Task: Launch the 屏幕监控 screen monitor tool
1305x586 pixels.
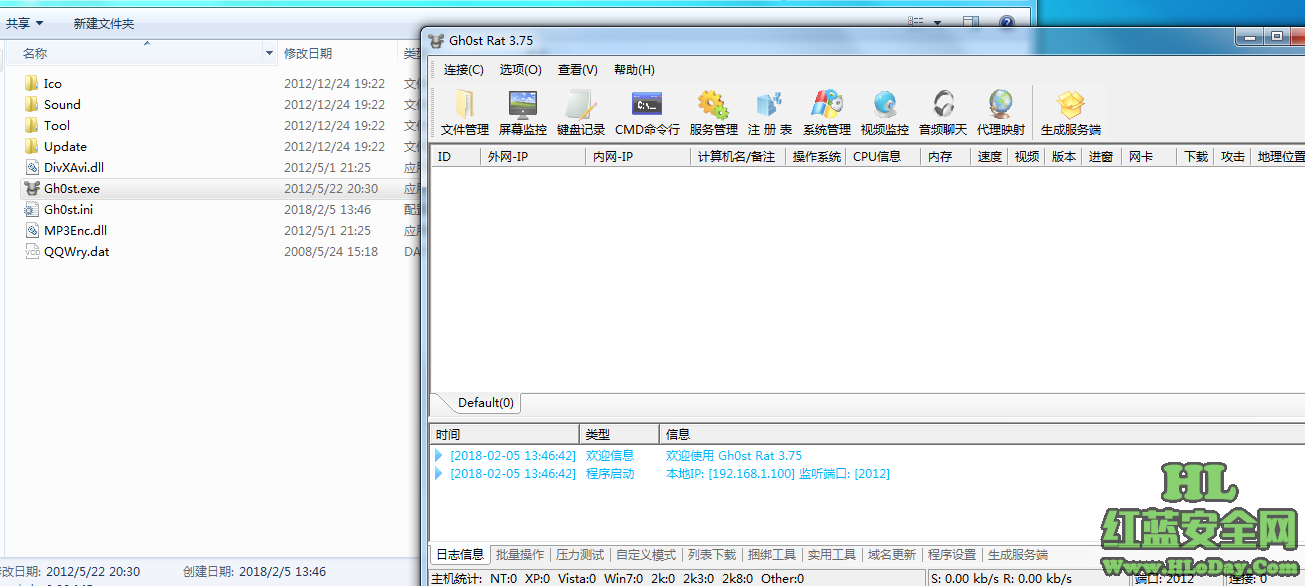Action: coord(523,112)
